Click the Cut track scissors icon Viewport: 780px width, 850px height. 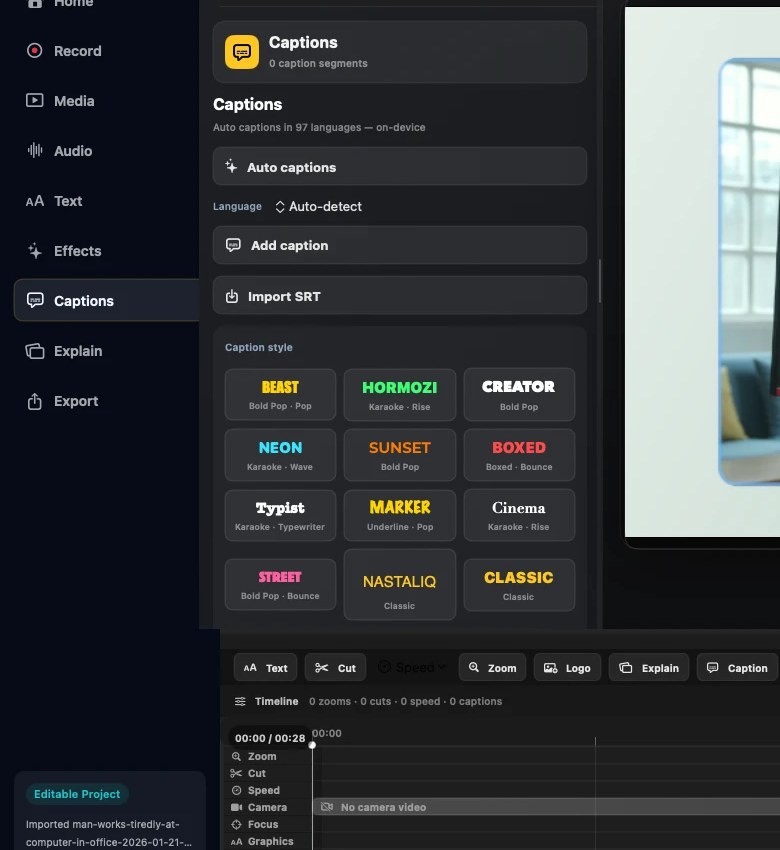236,773
